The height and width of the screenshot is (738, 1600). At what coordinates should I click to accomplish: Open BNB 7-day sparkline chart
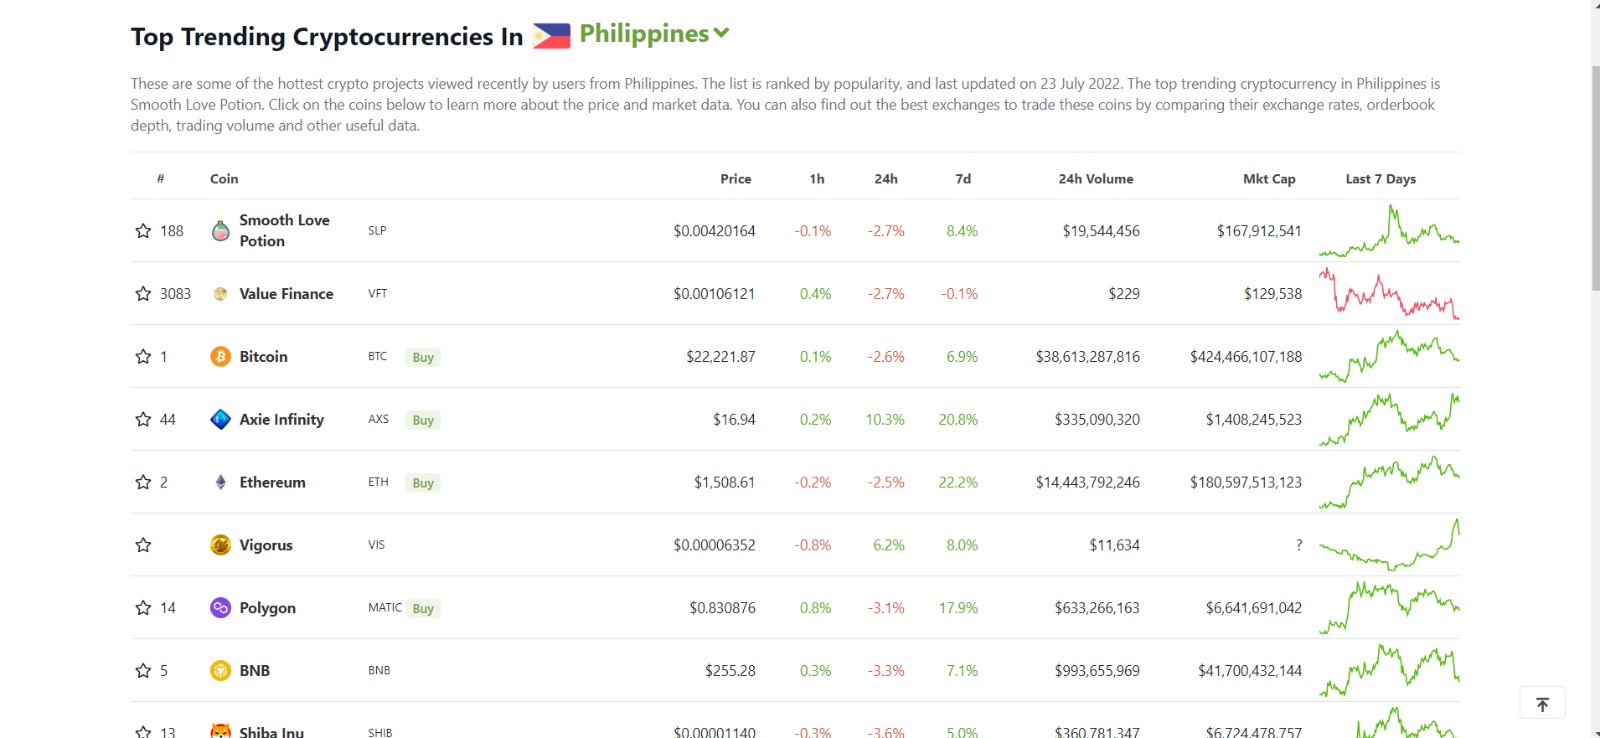(1389, 671)
